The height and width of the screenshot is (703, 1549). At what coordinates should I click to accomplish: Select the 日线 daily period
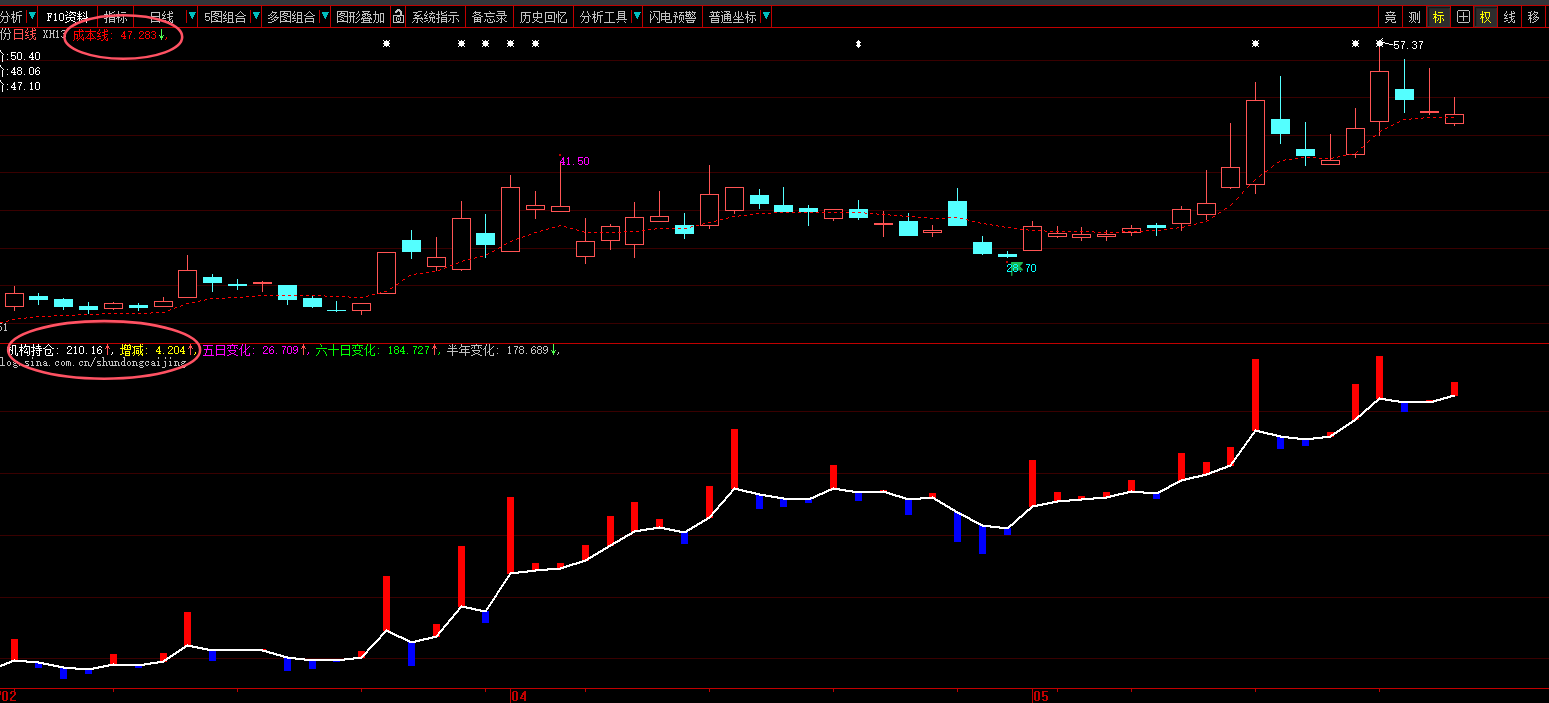pos(161,17)
